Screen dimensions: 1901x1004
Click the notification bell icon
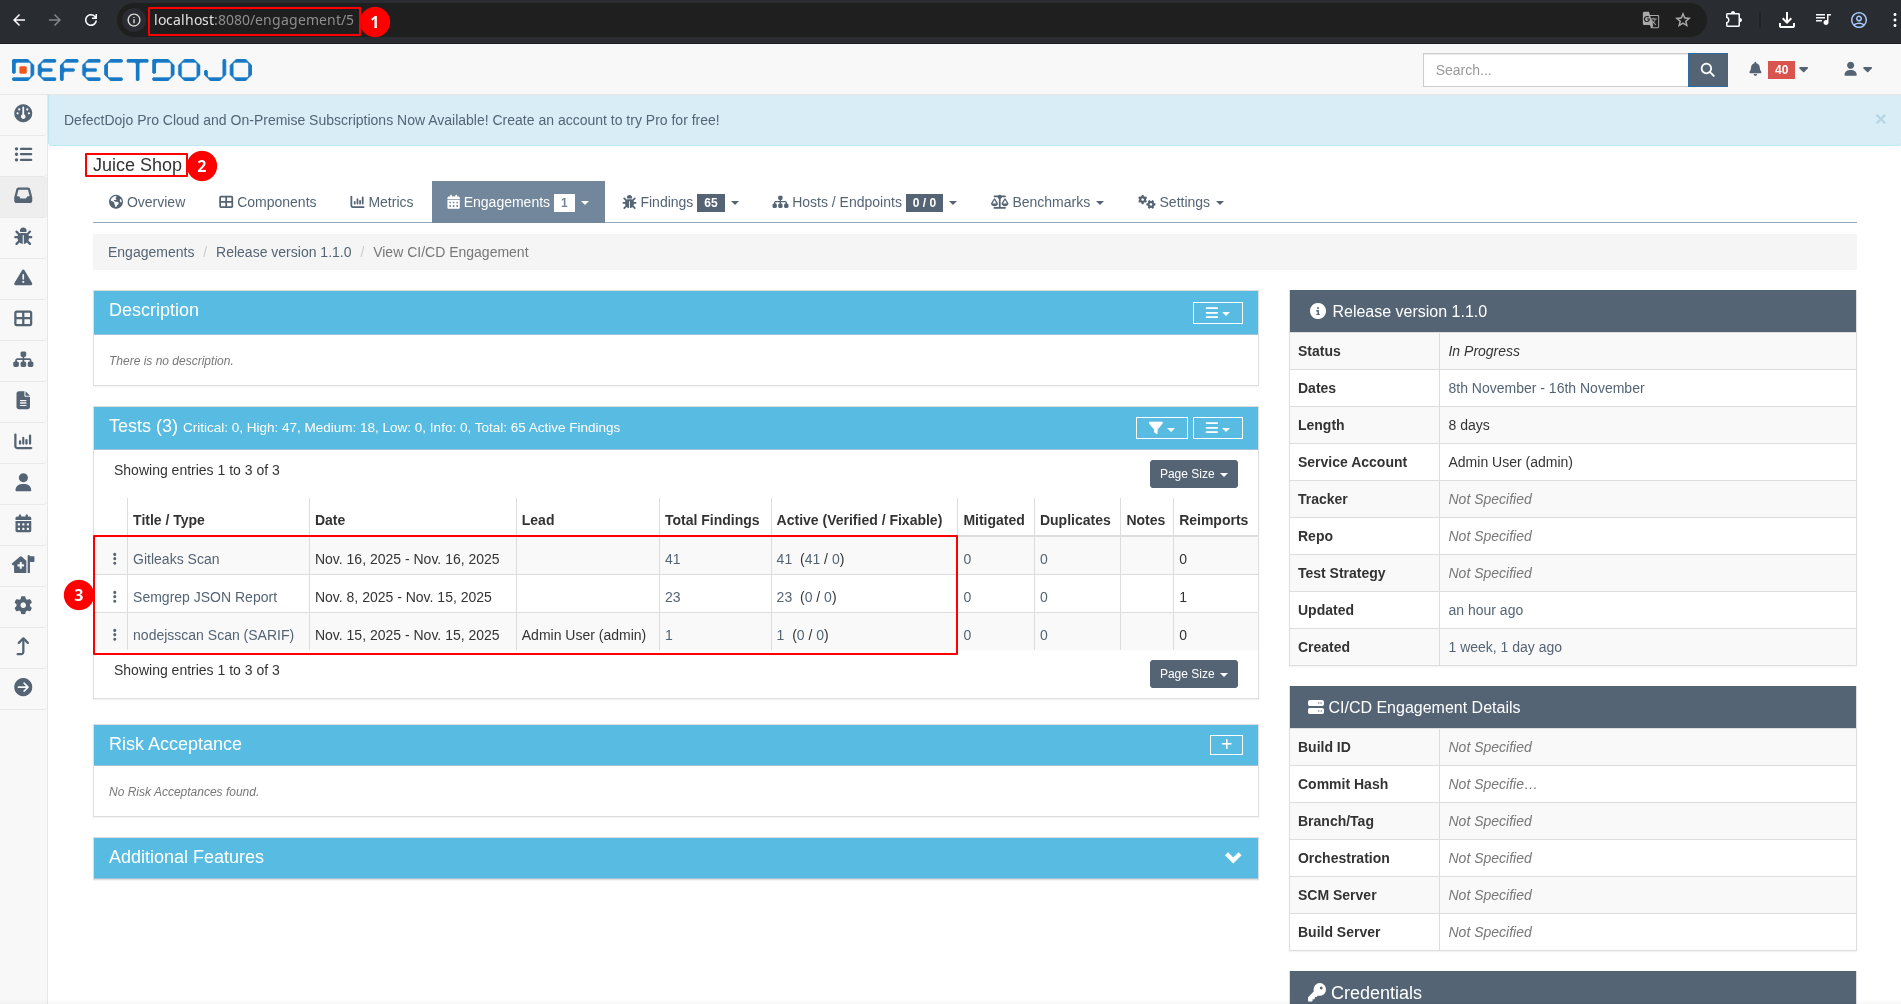coord(1755,70)
